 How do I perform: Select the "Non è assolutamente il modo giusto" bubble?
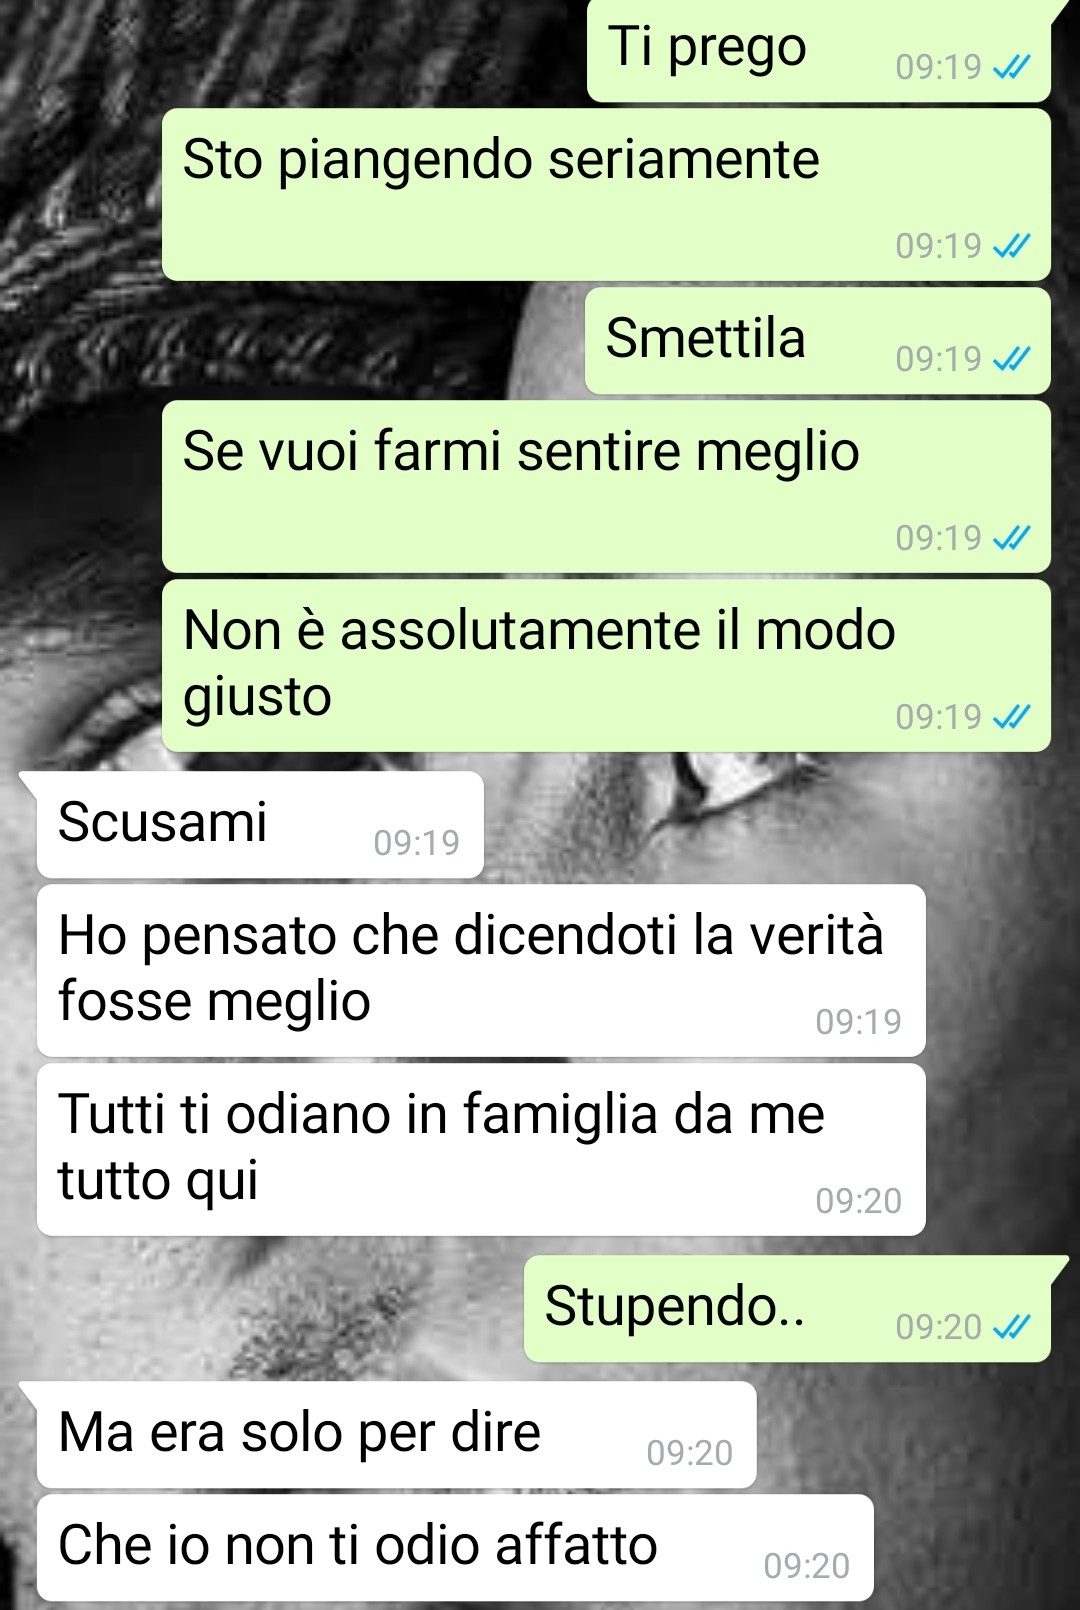pos(606,666)
